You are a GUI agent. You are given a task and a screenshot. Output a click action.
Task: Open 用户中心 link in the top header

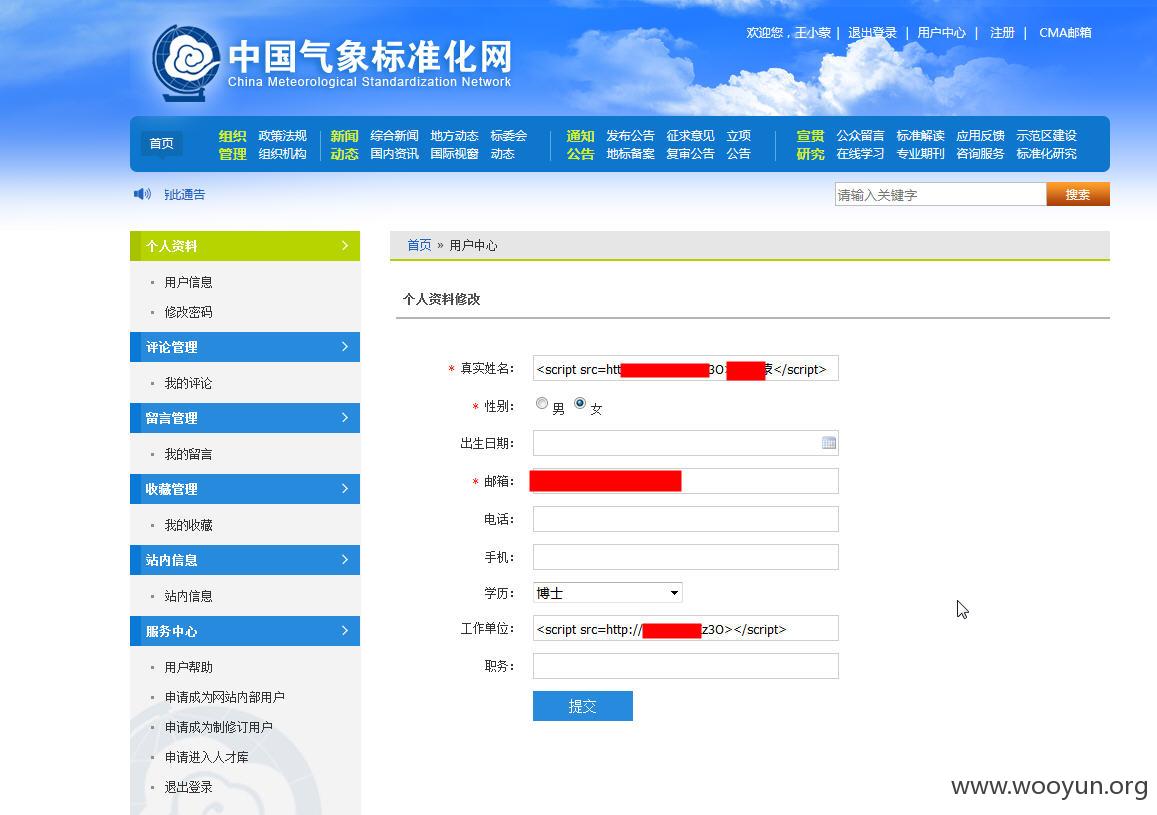(942, 32)
